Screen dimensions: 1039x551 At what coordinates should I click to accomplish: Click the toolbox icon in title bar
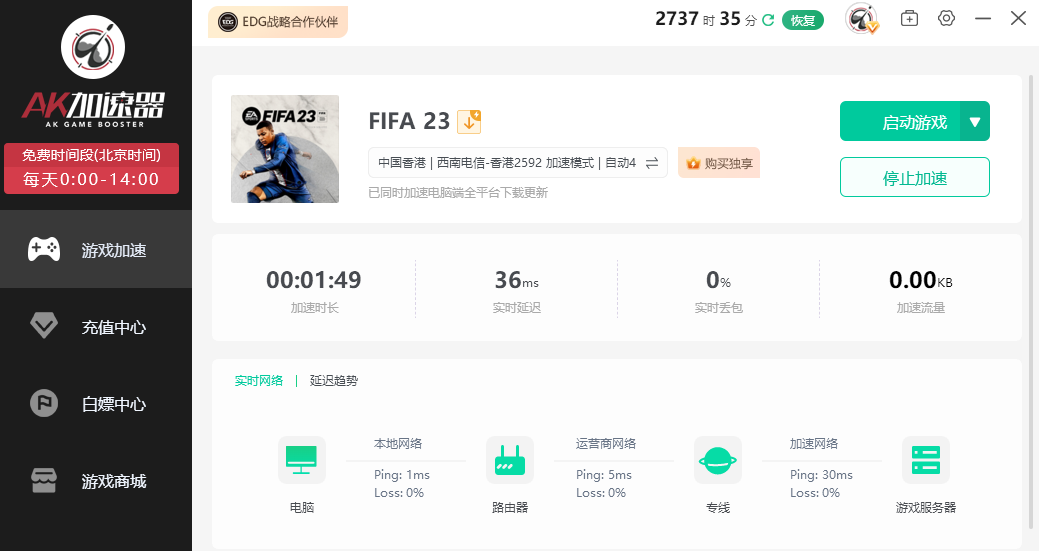[x=909, y=19]
